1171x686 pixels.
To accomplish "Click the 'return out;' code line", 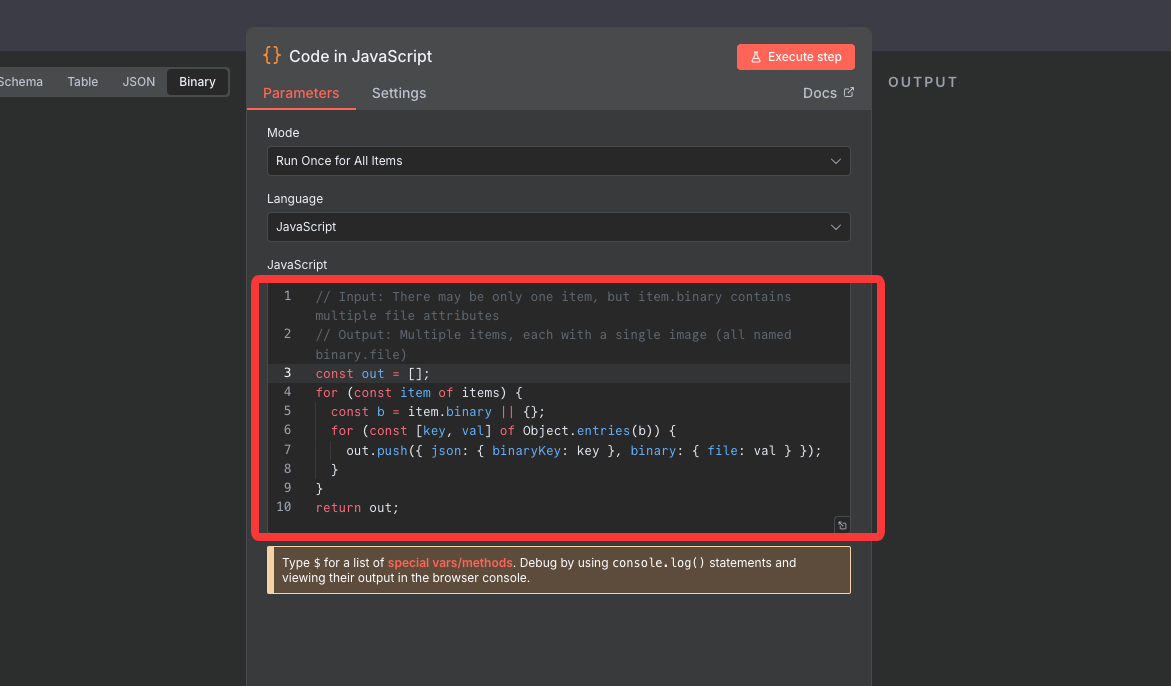I will (x=357, y=508).
